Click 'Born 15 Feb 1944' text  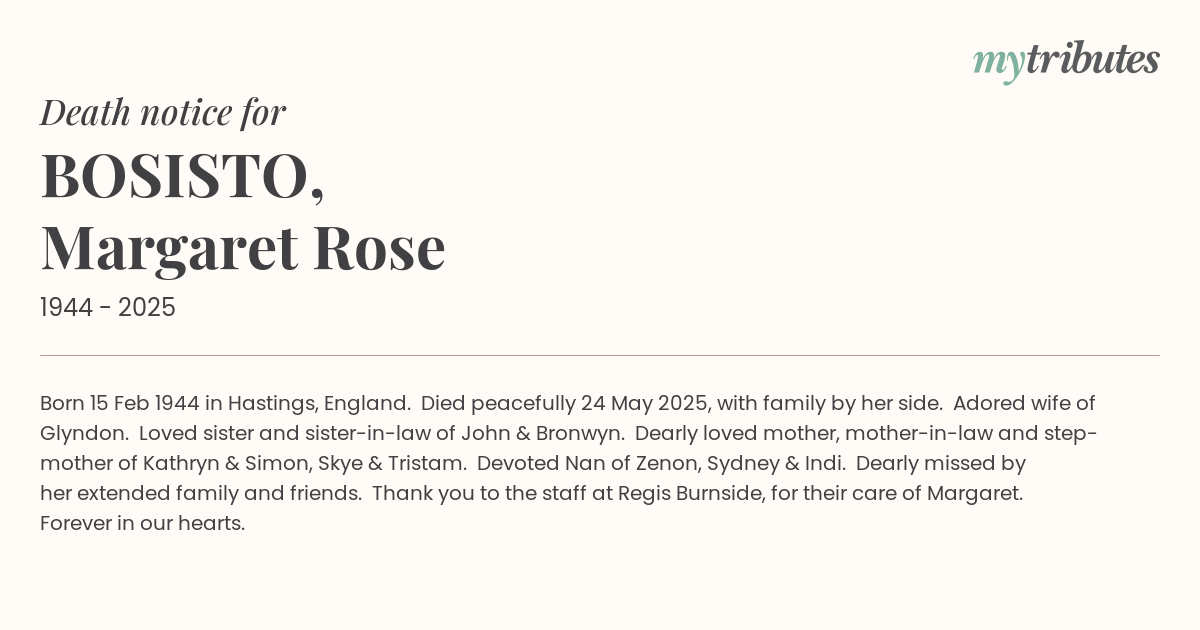[x=120, y=404]
